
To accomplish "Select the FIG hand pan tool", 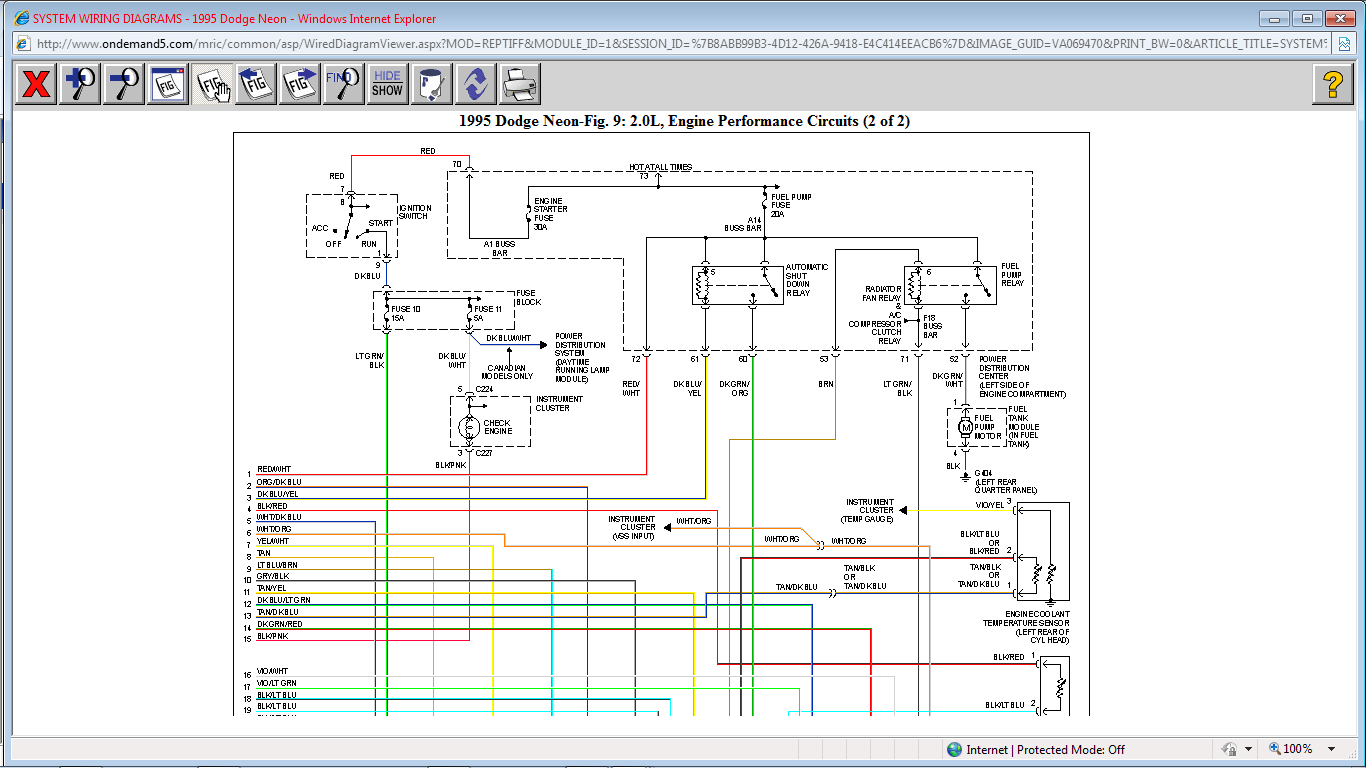I will click(212, 84).
